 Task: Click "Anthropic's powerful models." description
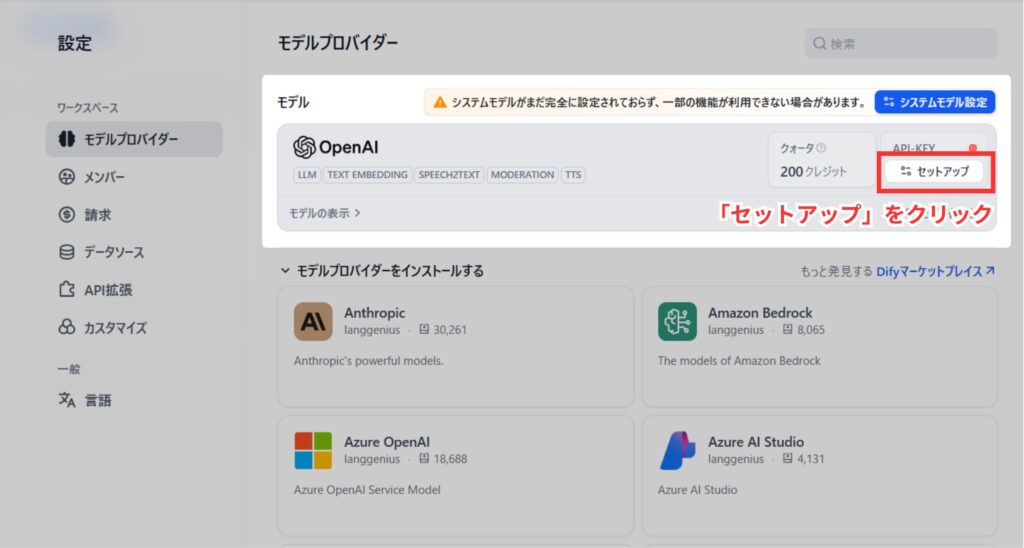pyautogui.click(x=368, y=361)
